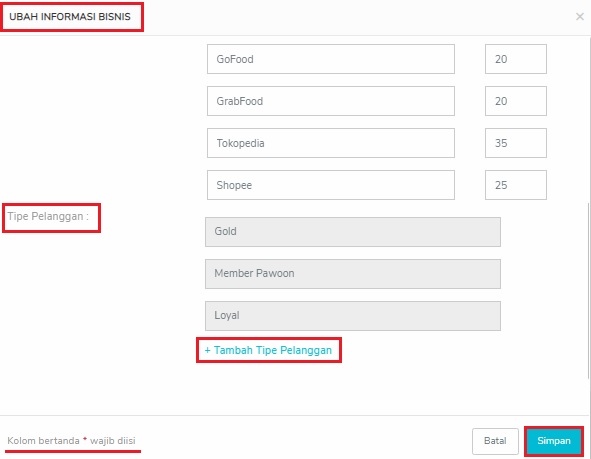Click the plus sign before Tambah Tipe Pelanggan
591x459 pixels.
pos(208,350)
